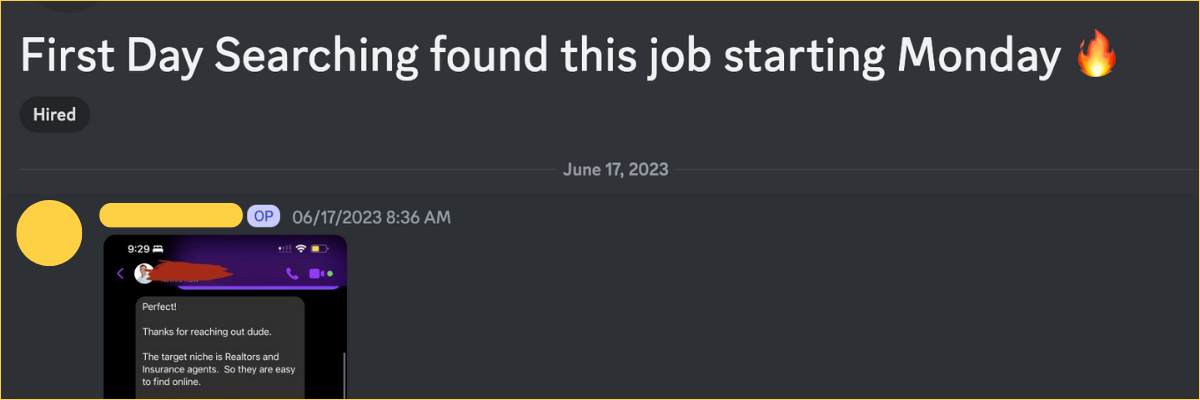Click the post title text

point(540,57)
